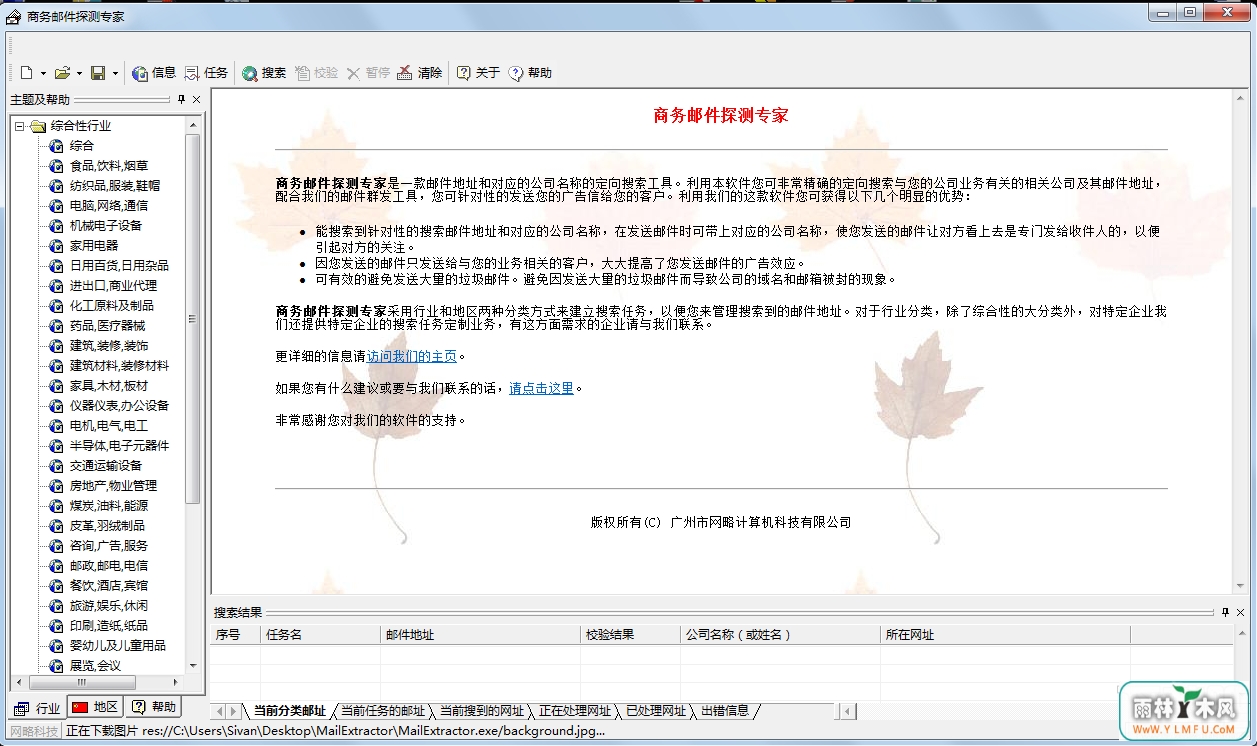Viewport: 1257px width, 746px height.
Task: Select 建筑,装修,装饰 category
Action: pyautogui.click(x=109, y=345)
